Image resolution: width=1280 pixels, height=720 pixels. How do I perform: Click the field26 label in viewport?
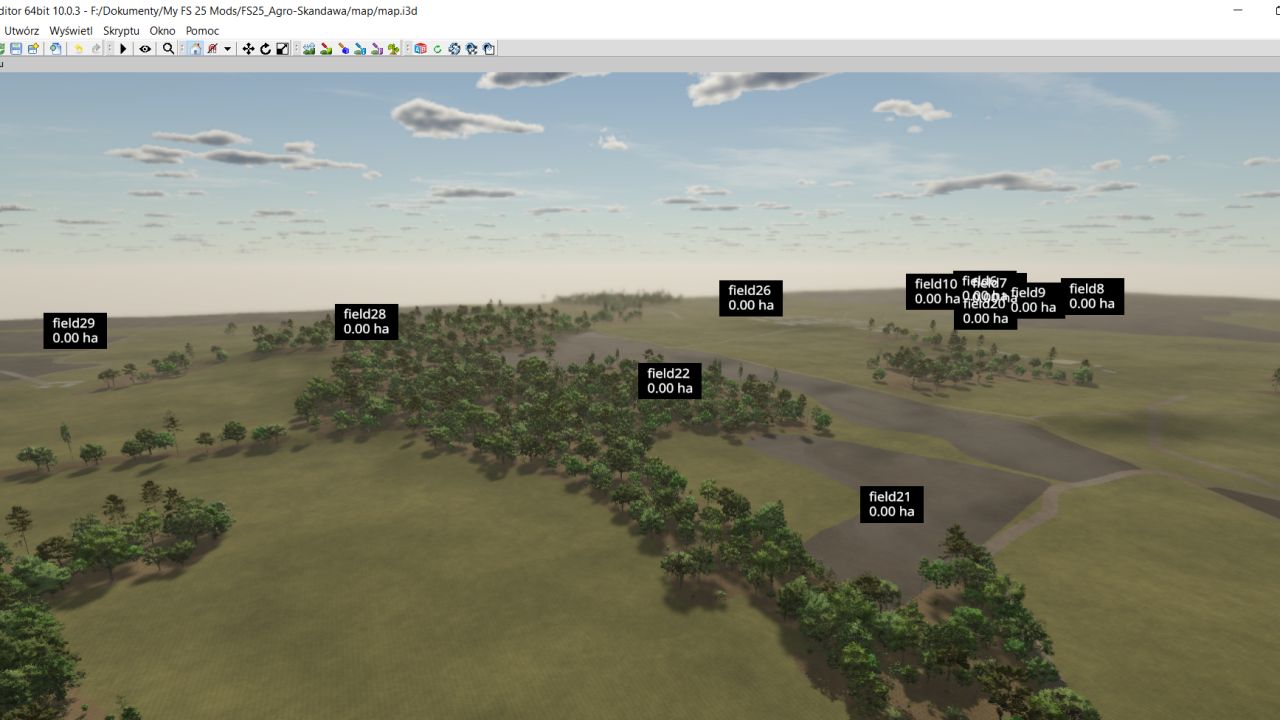point(751,298)
